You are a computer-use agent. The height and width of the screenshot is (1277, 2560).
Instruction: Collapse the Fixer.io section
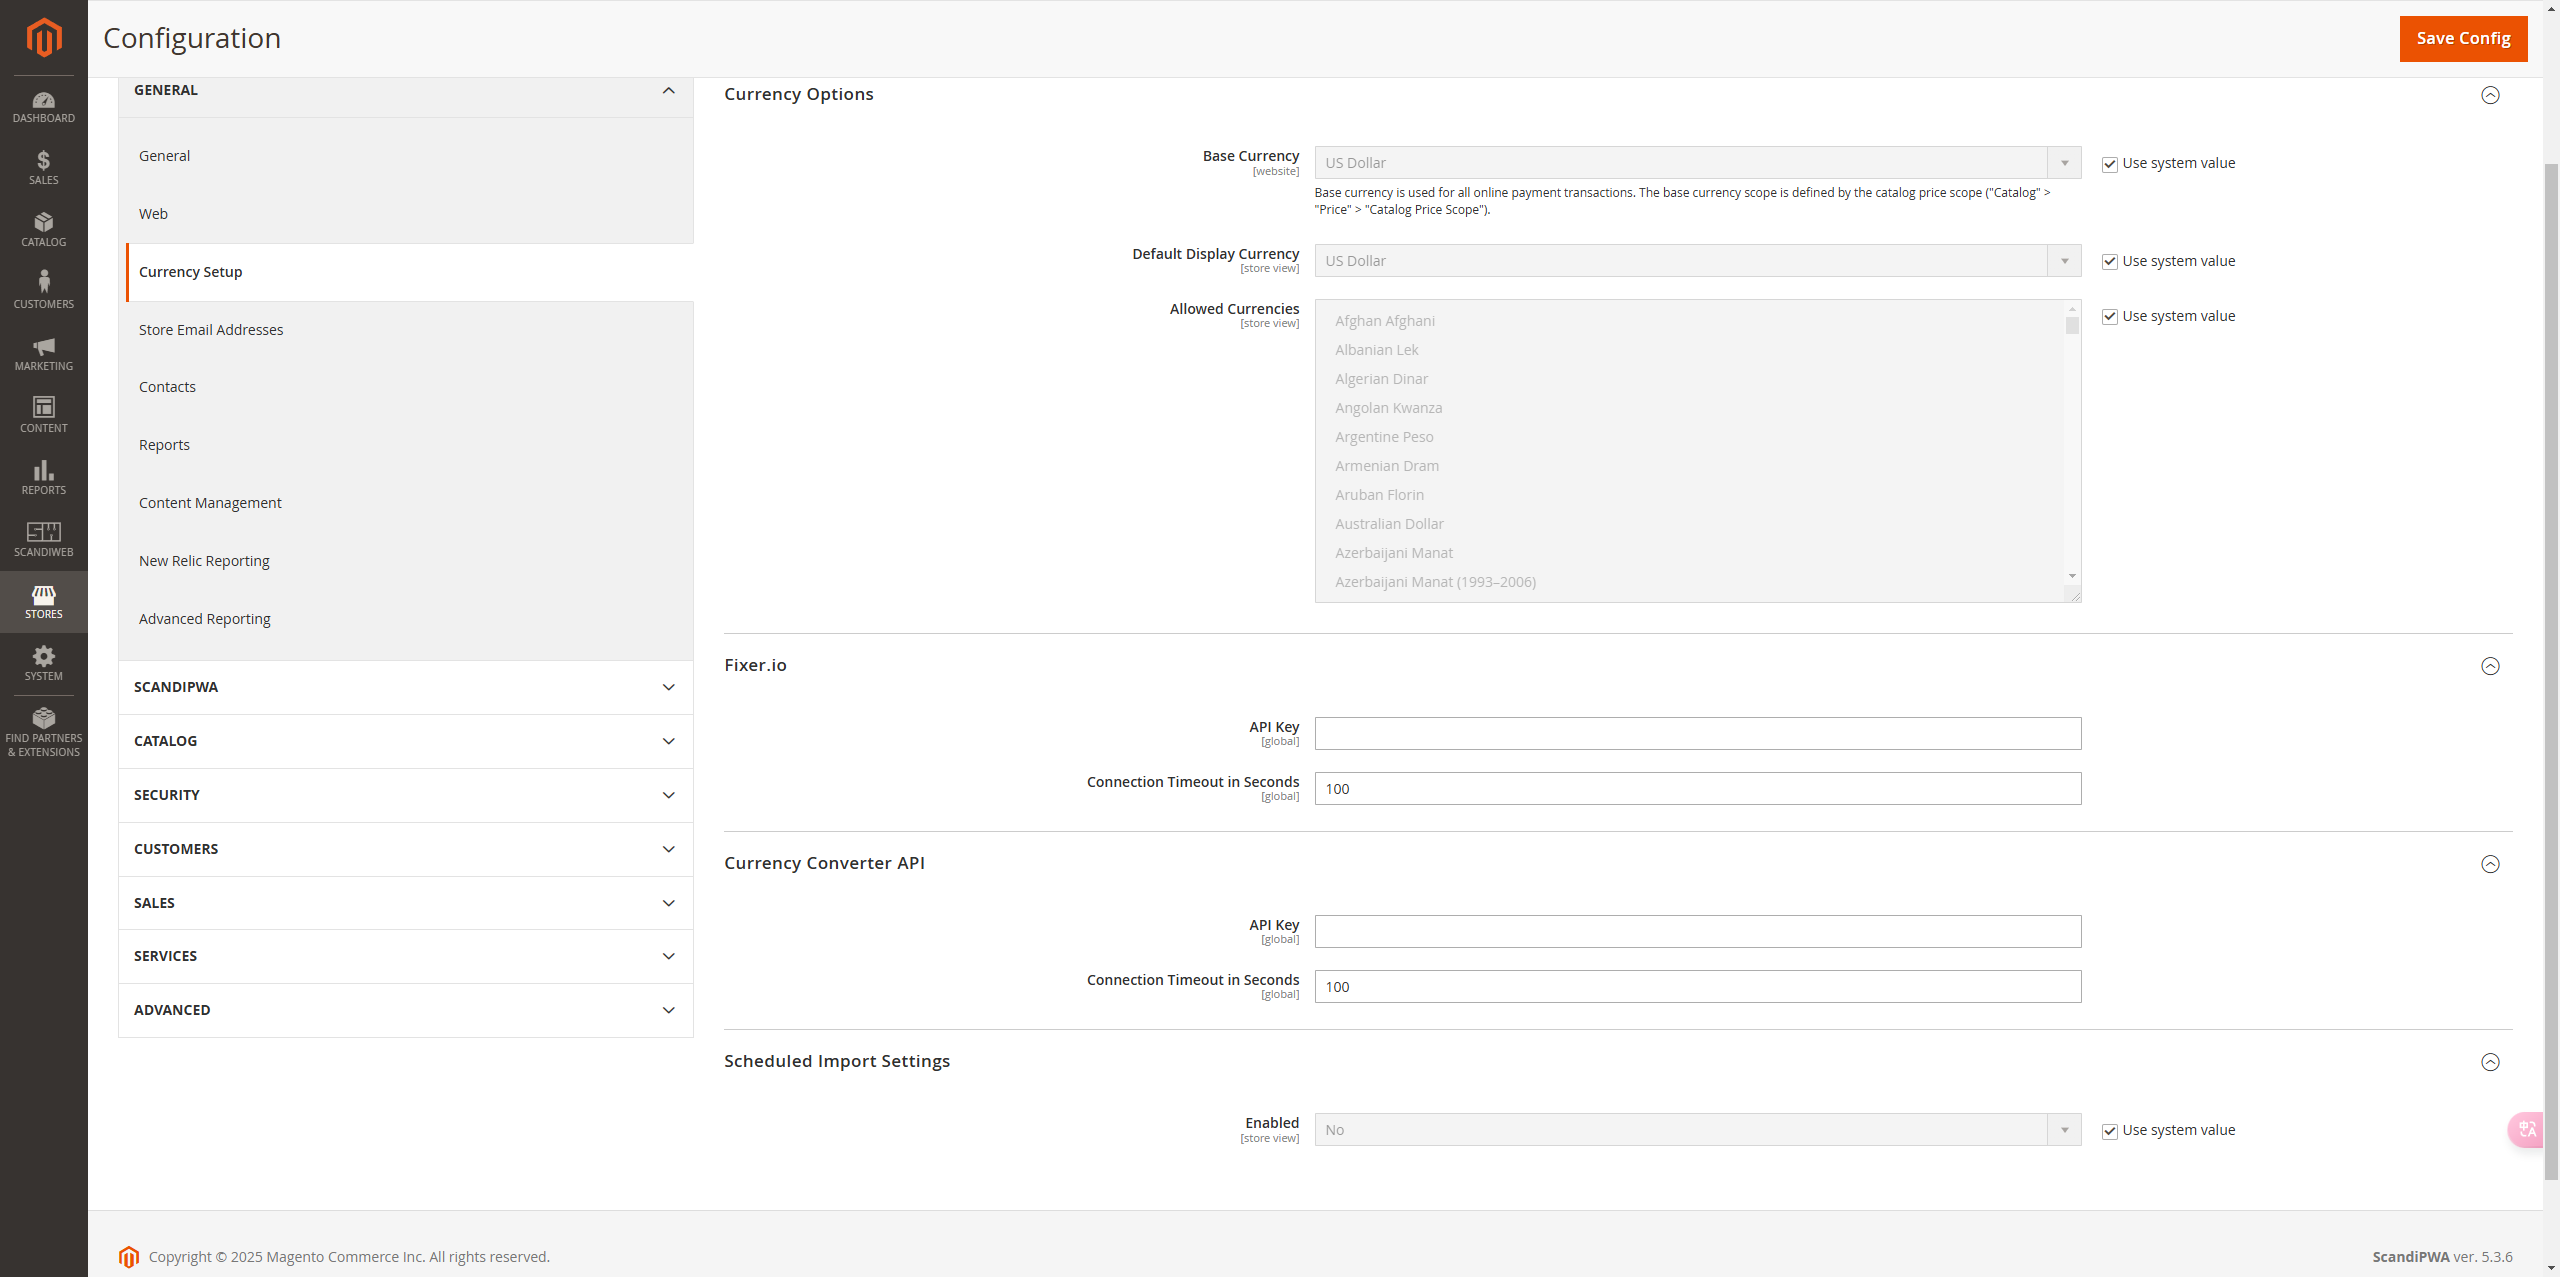[2490, 666]
